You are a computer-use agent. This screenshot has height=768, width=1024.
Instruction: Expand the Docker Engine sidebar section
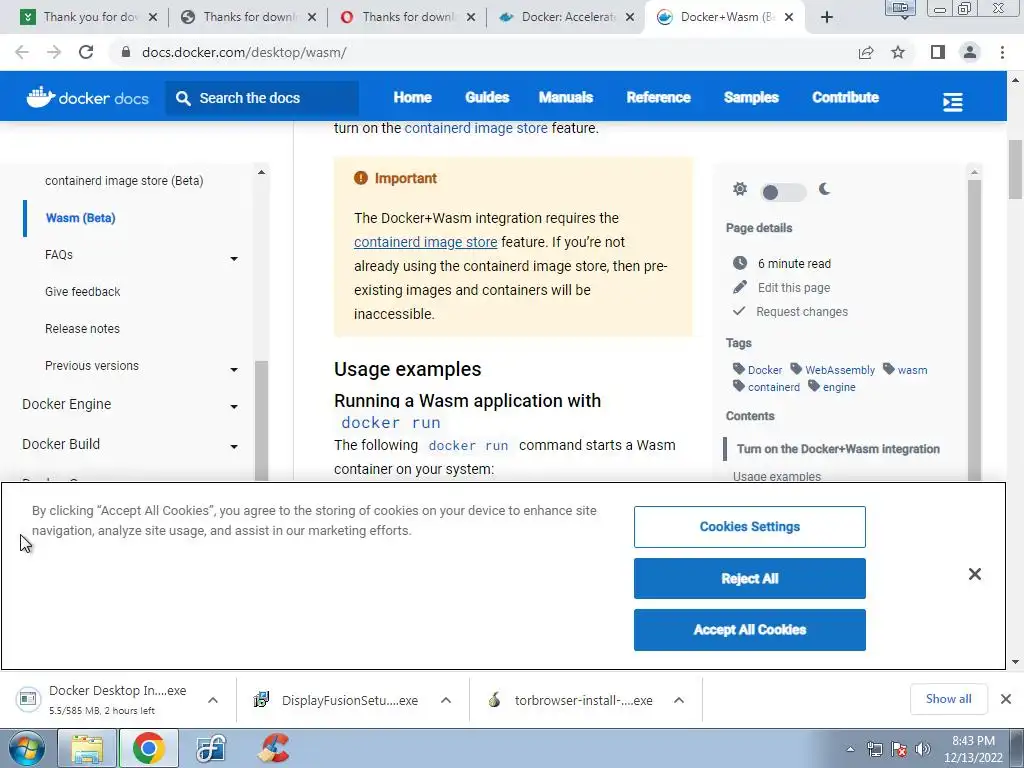pyautogui.click(x=234, y=408)
